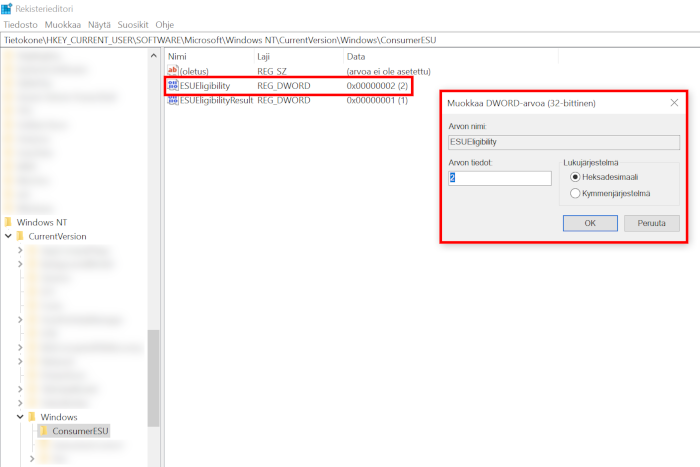This screenshot has height=467, width=700.
Task: Click the tree pane vertical scrollbar thumb
Action: [x=154, y=378]
